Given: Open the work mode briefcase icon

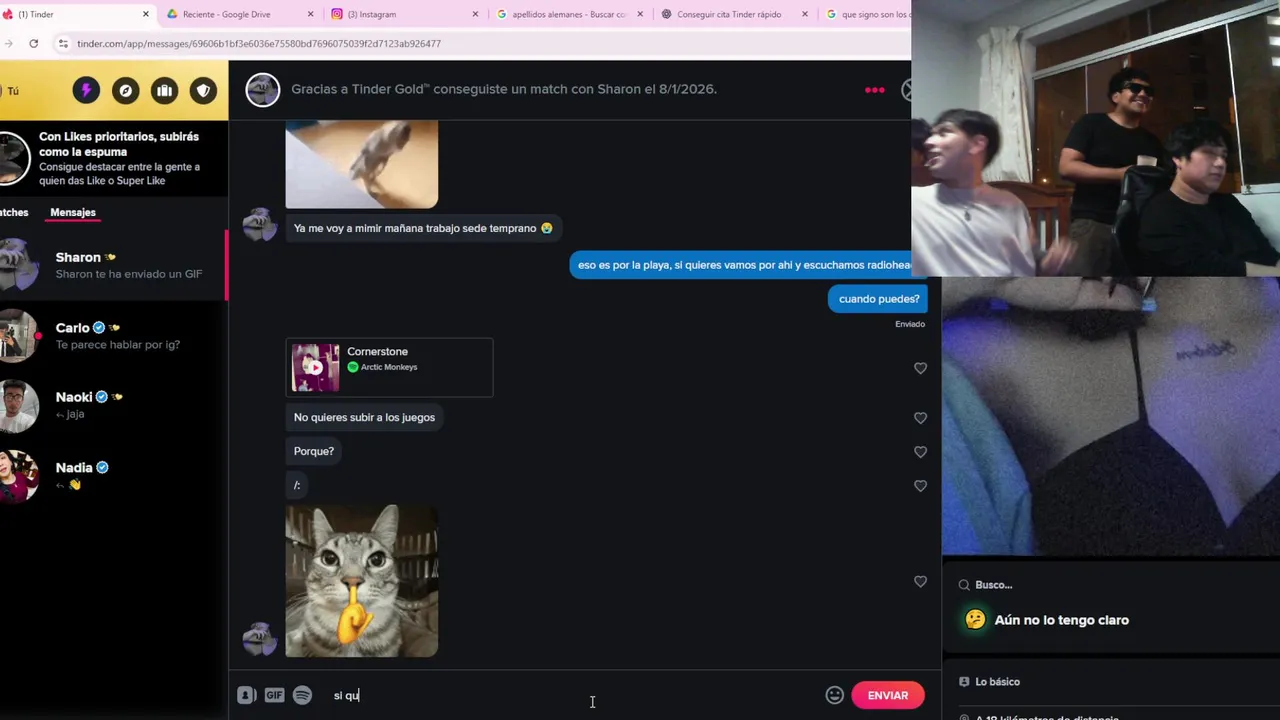Looking at the screenshot, I should click(164, 90).
